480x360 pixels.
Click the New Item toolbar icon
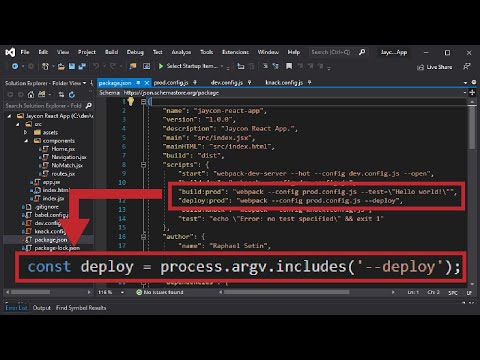pos(45,66)
